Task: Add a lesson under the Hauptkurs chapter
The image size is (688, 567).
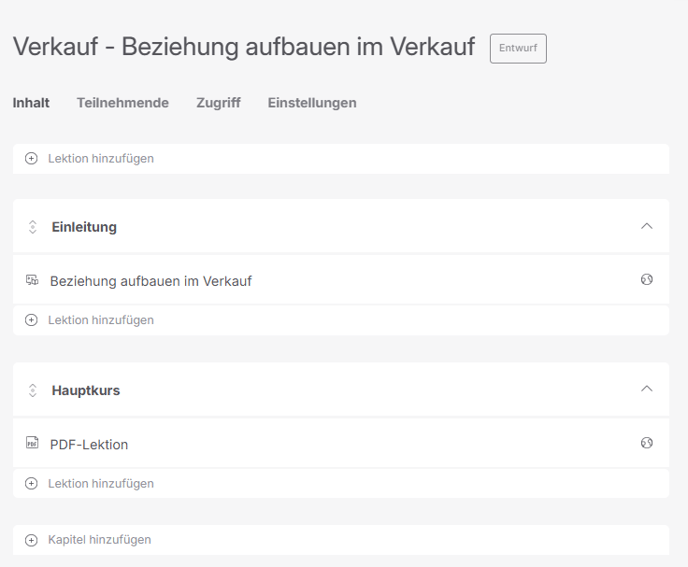Action: click(341, 483)
